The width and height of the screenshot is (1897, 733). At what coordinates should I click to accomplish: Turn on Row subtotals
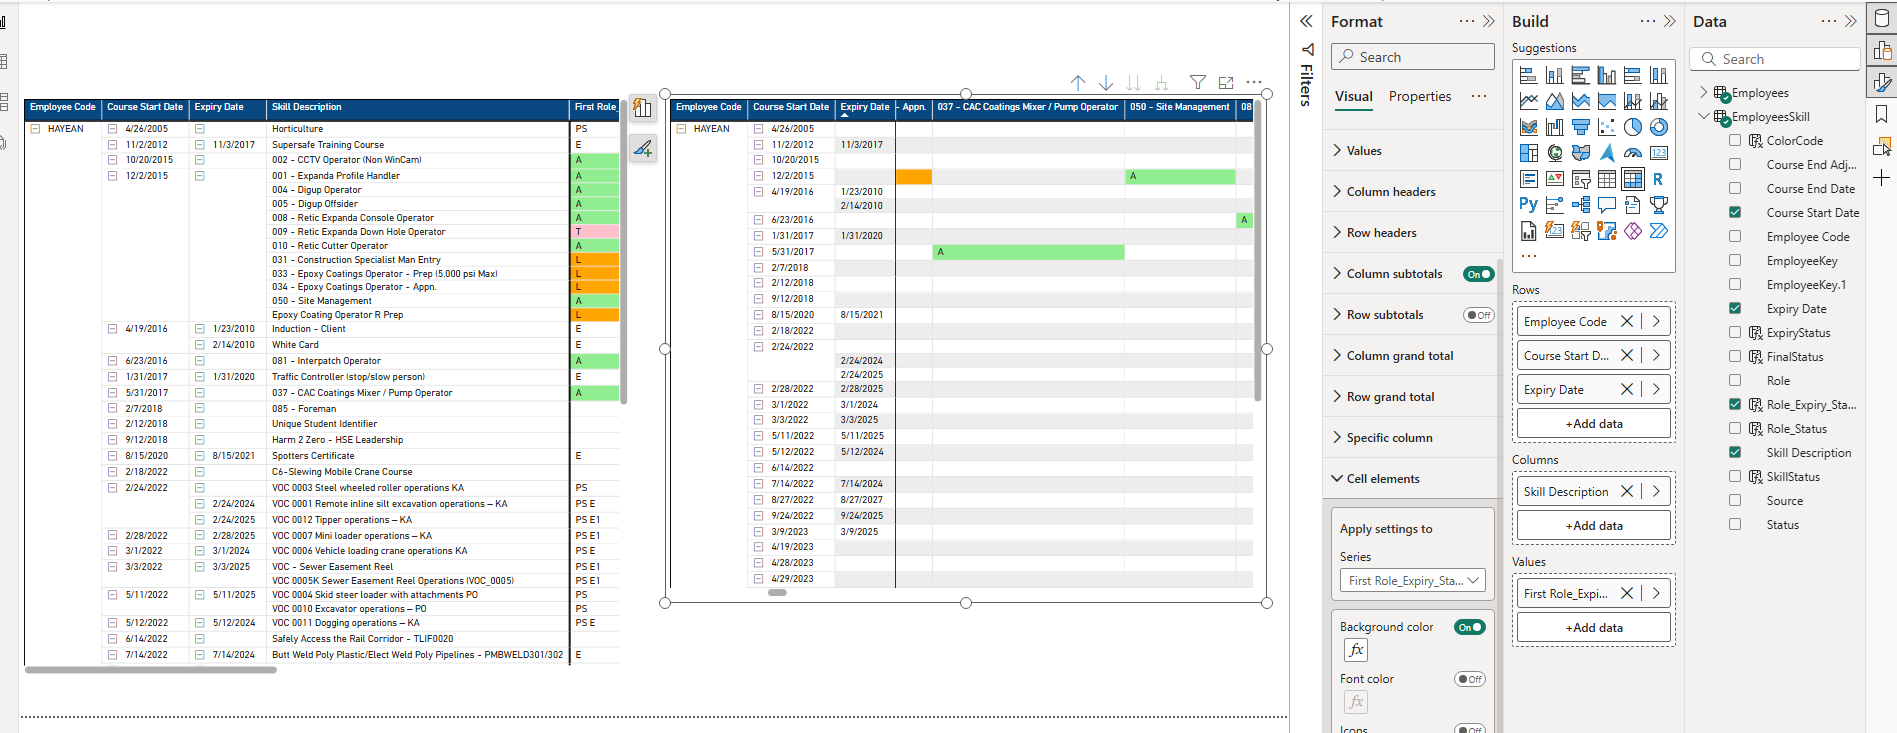[1478, 315]
